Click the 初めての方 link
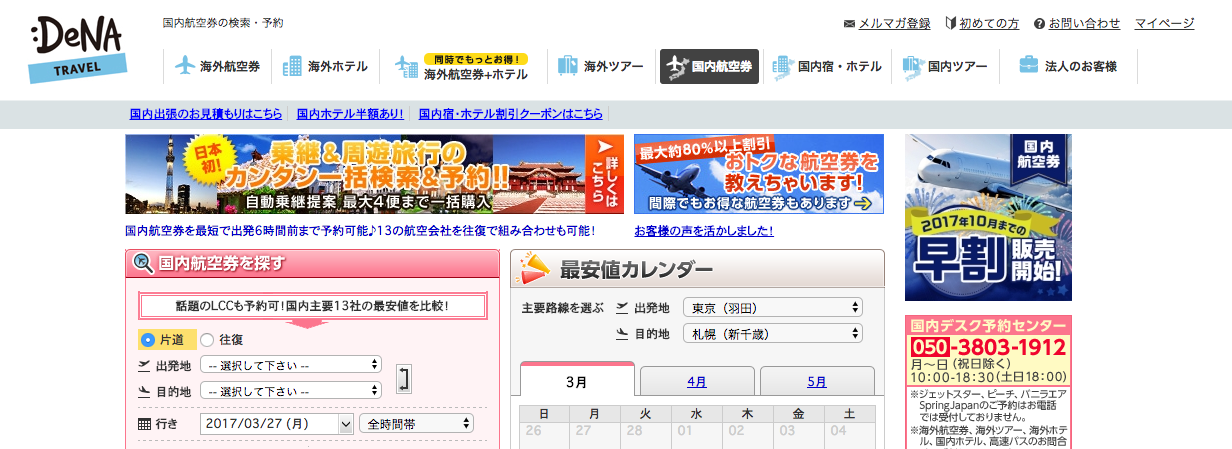The height and width of the screenshot is (449, 1232). [988, 23]
